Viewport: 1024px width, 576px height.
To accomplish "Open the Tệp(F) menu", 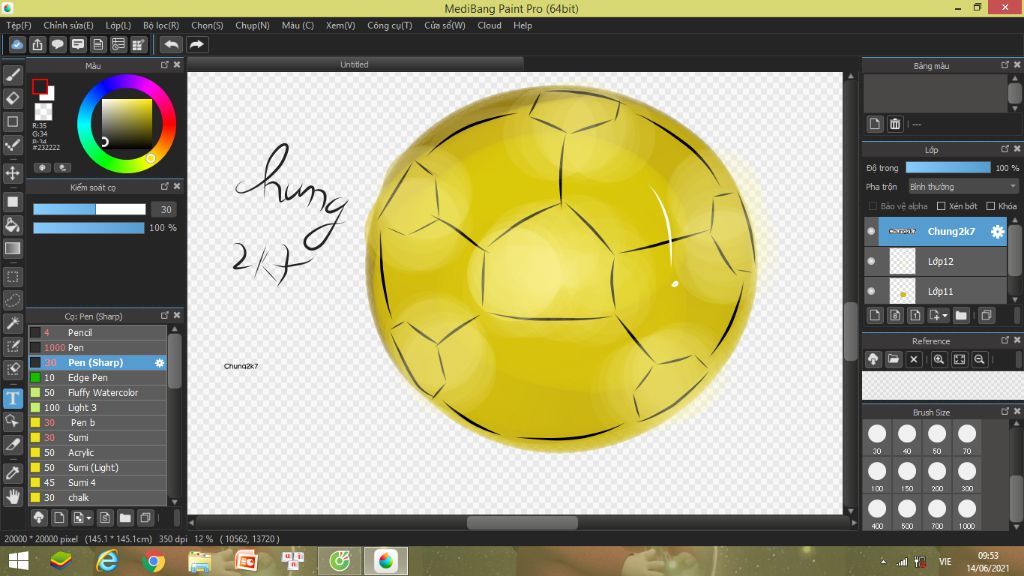I will [18, 25].
